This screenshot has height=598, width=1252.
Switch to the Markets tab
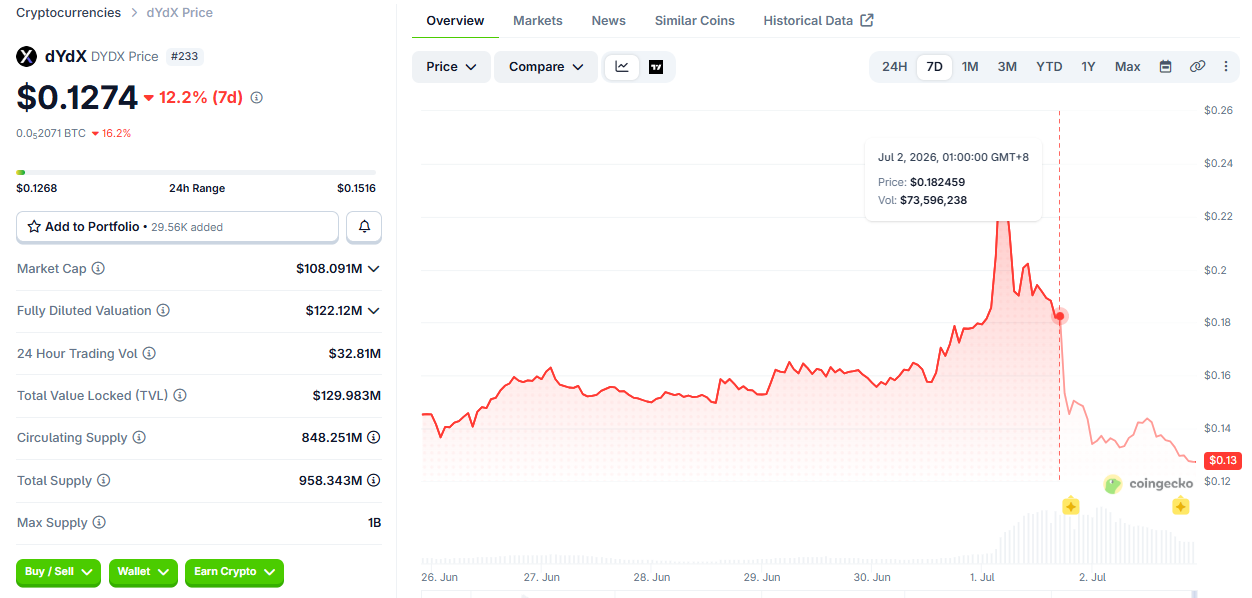538,21
